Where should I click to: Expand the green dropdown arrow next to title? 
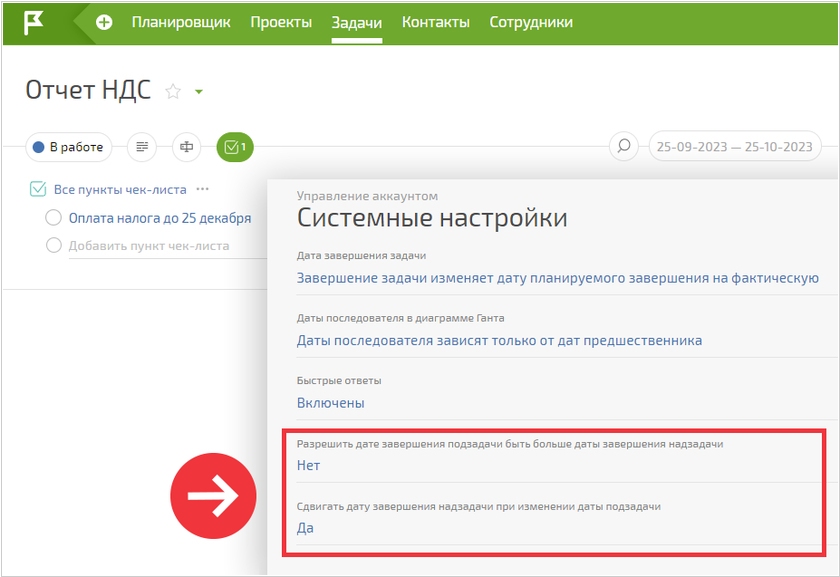point(199,92)
